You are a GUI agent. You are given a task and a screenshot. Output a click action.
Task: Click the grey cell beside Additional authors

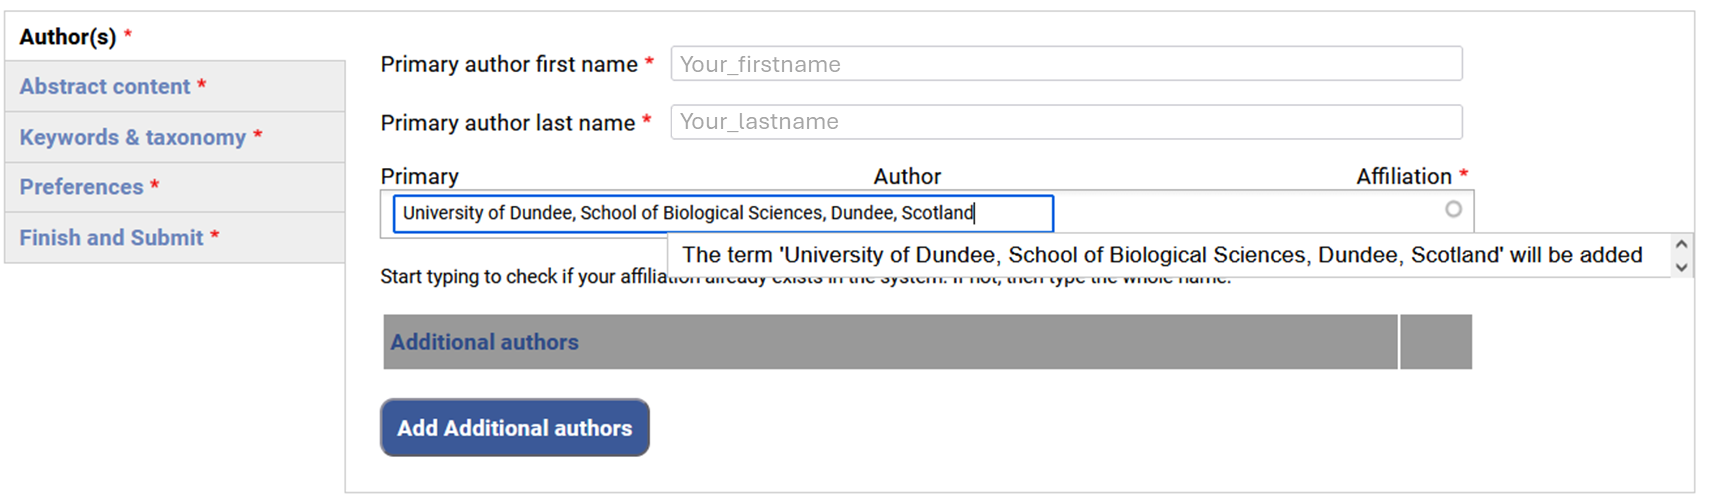[x=1436, y=342]
